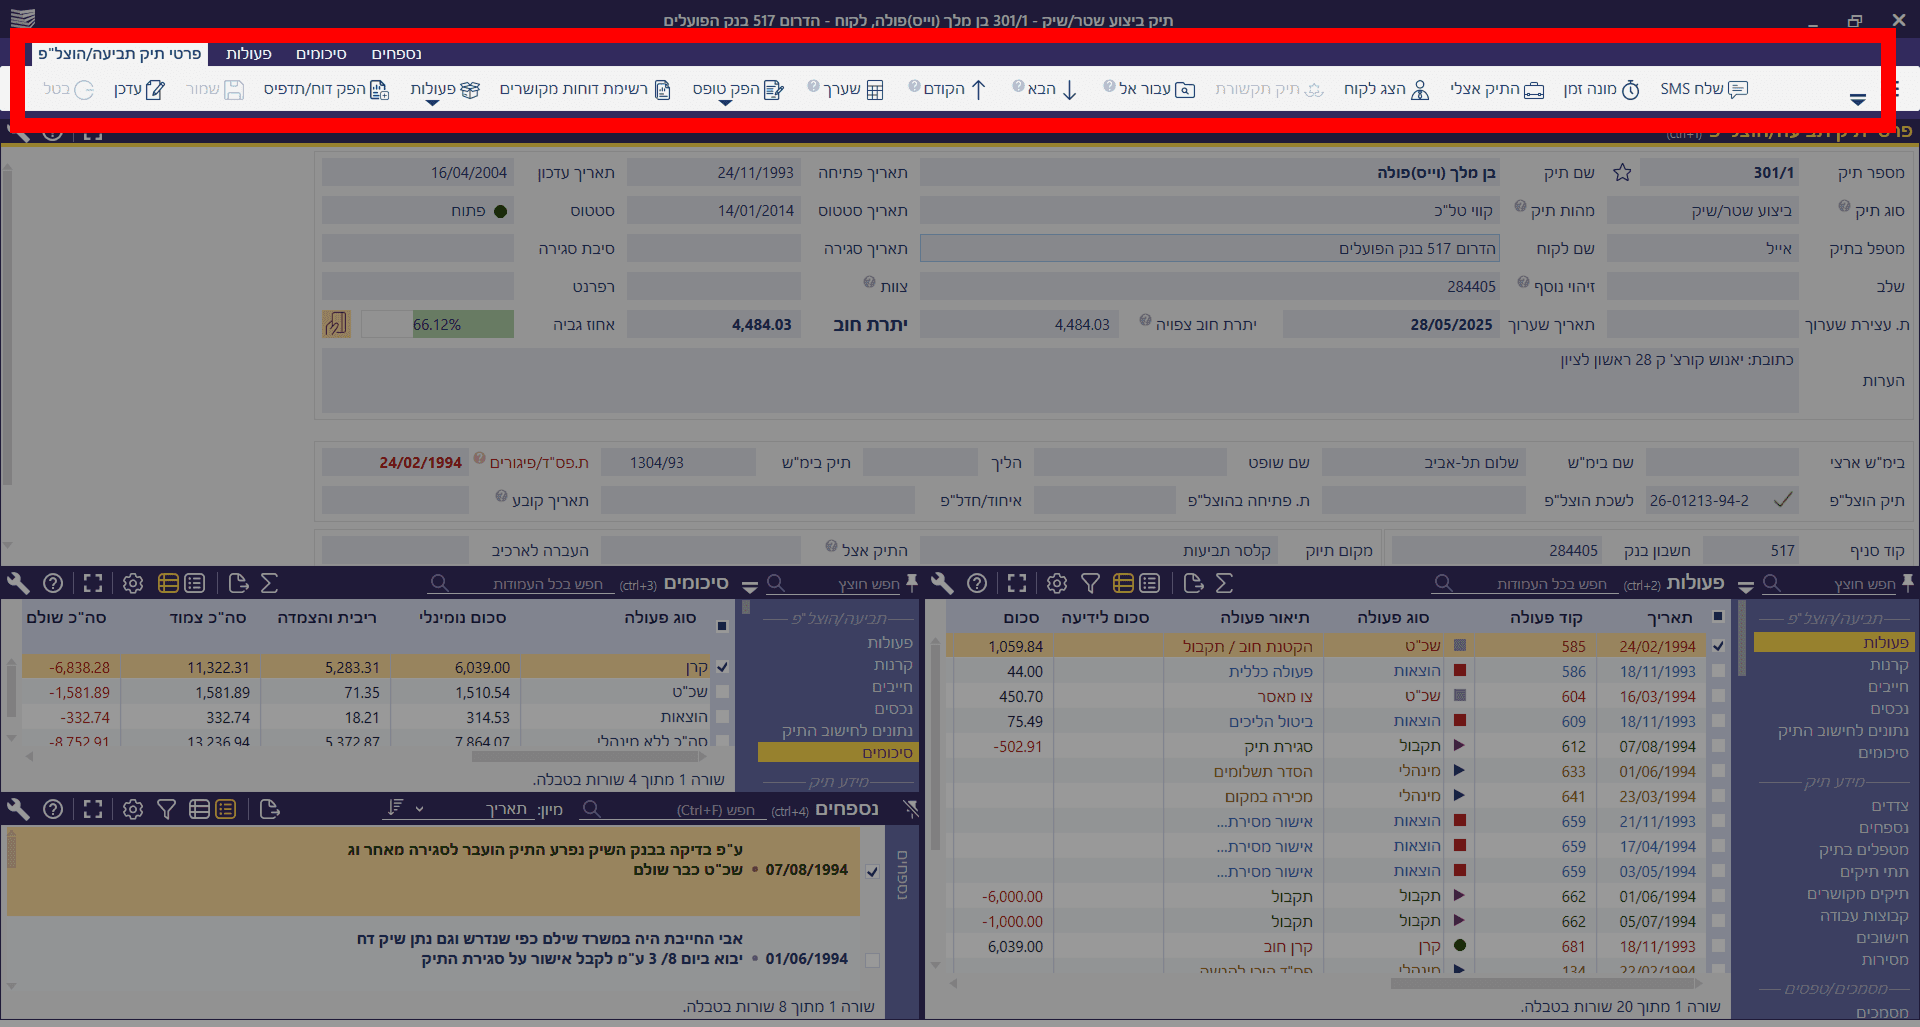Click export icon in פעולות panel
The height and width of the screenshot is (1027, 1920).
(1193, 583)
